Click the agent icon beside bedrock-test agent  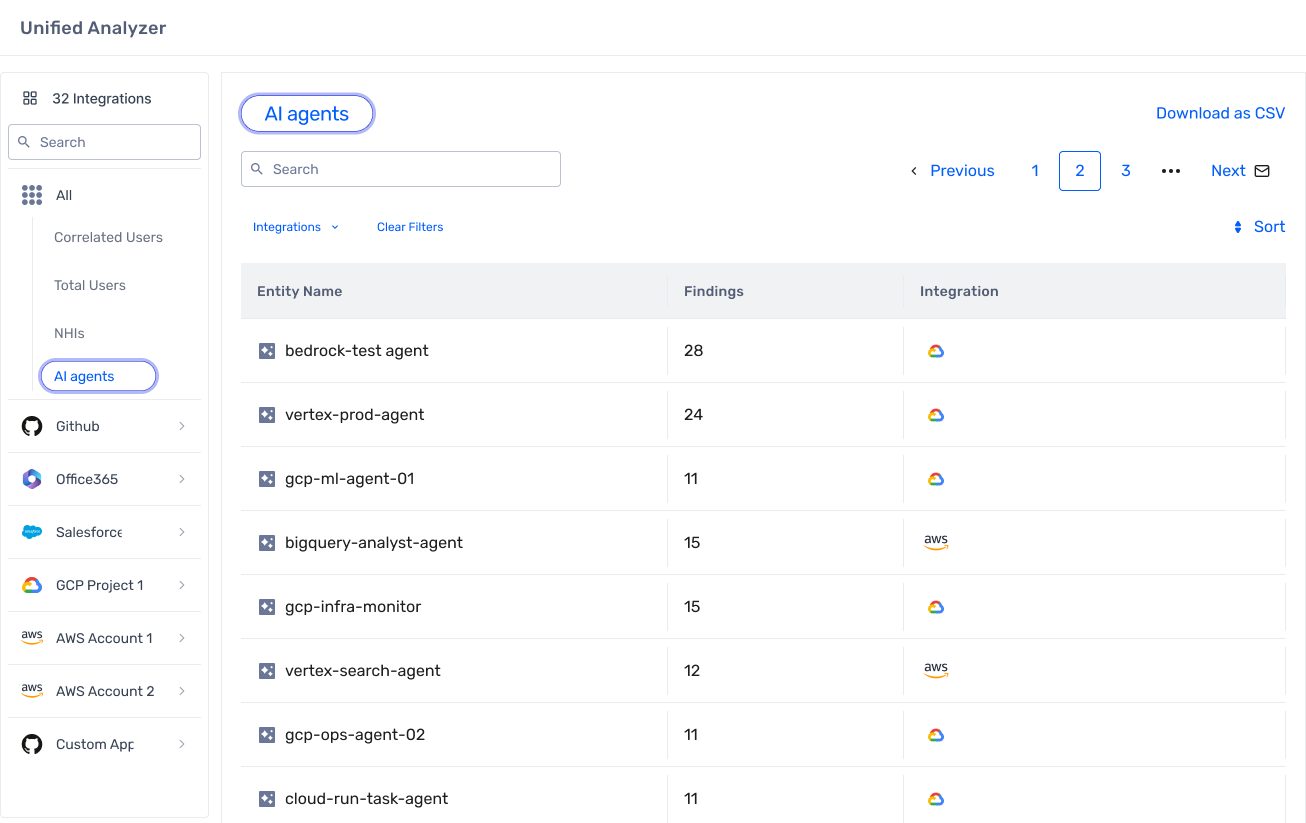coord(267,351)
